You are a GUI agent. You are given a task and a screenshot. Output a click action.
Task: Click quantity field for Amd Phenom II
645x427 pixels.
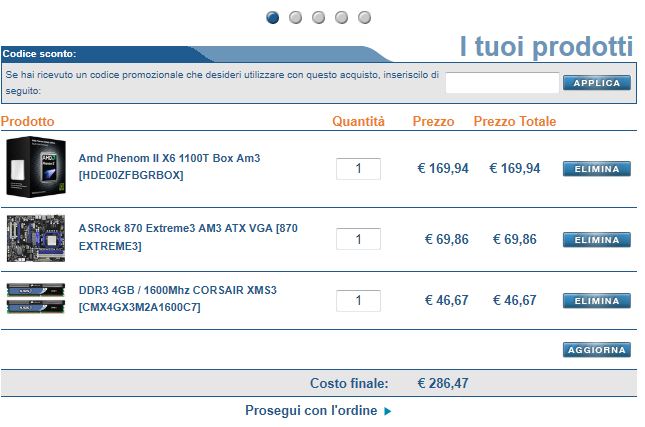point(358,169)
